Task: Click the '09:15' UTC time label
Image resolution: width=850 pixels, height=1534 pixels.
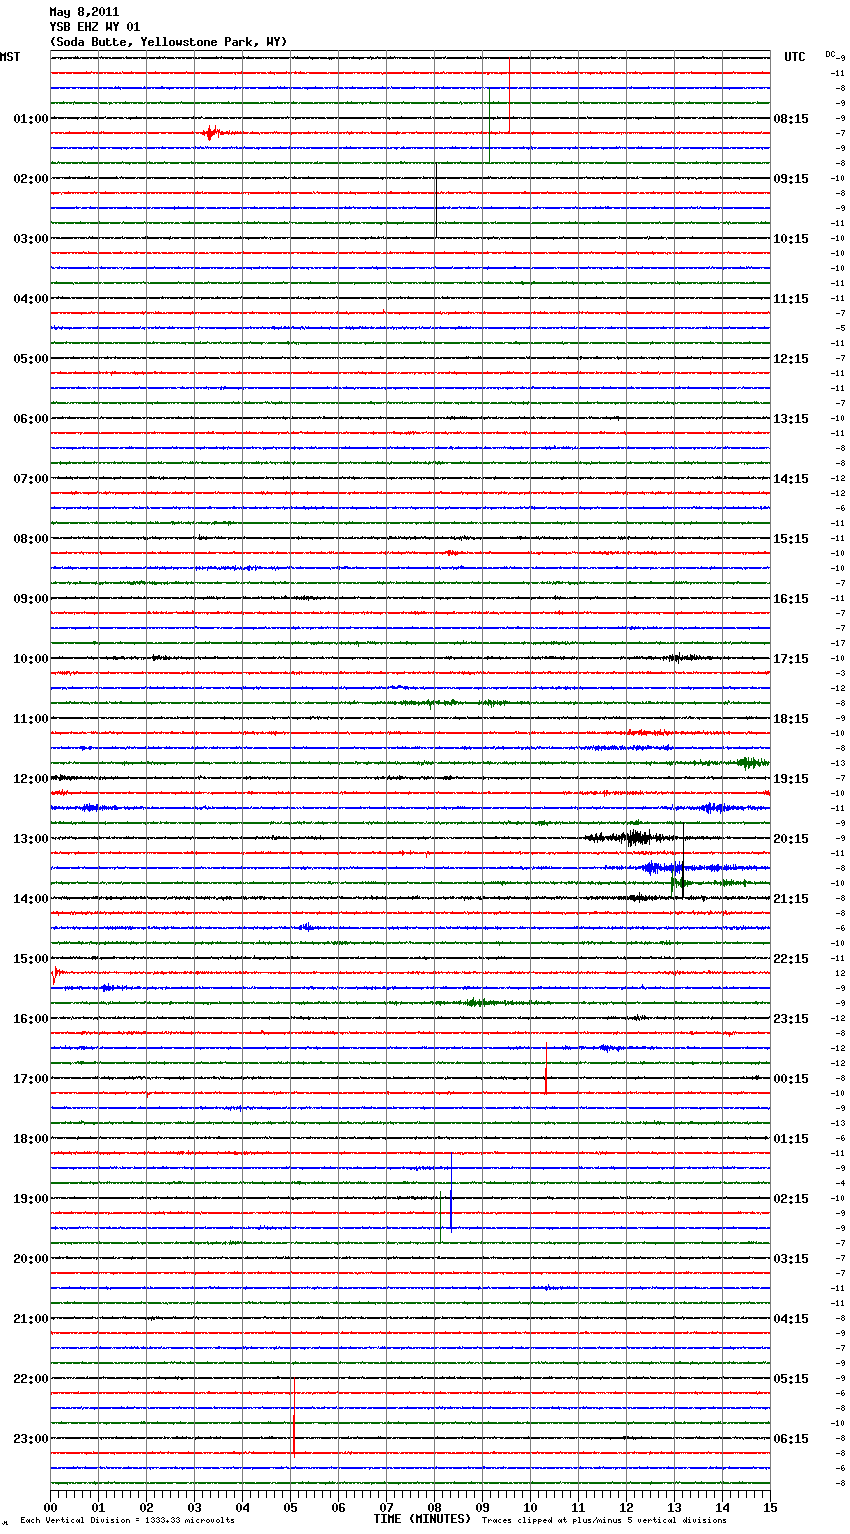Action: (791, 178)
